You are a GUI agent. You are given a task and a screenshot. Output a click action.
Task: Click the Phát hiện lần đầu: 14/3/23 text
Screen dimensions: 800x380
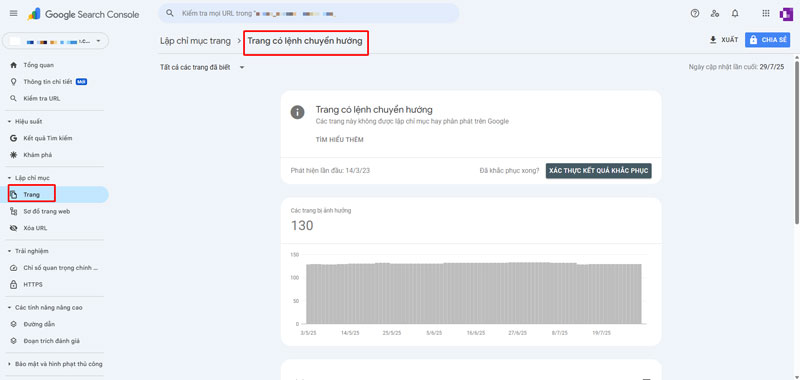(330, 171)
